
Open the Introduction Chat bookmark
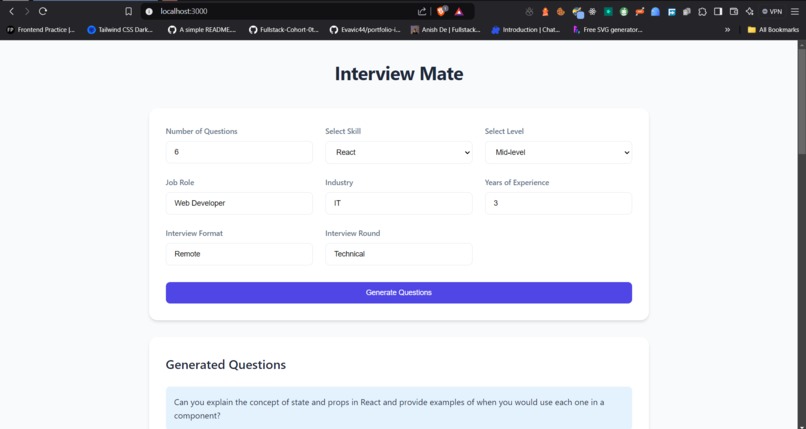(525, 30)
